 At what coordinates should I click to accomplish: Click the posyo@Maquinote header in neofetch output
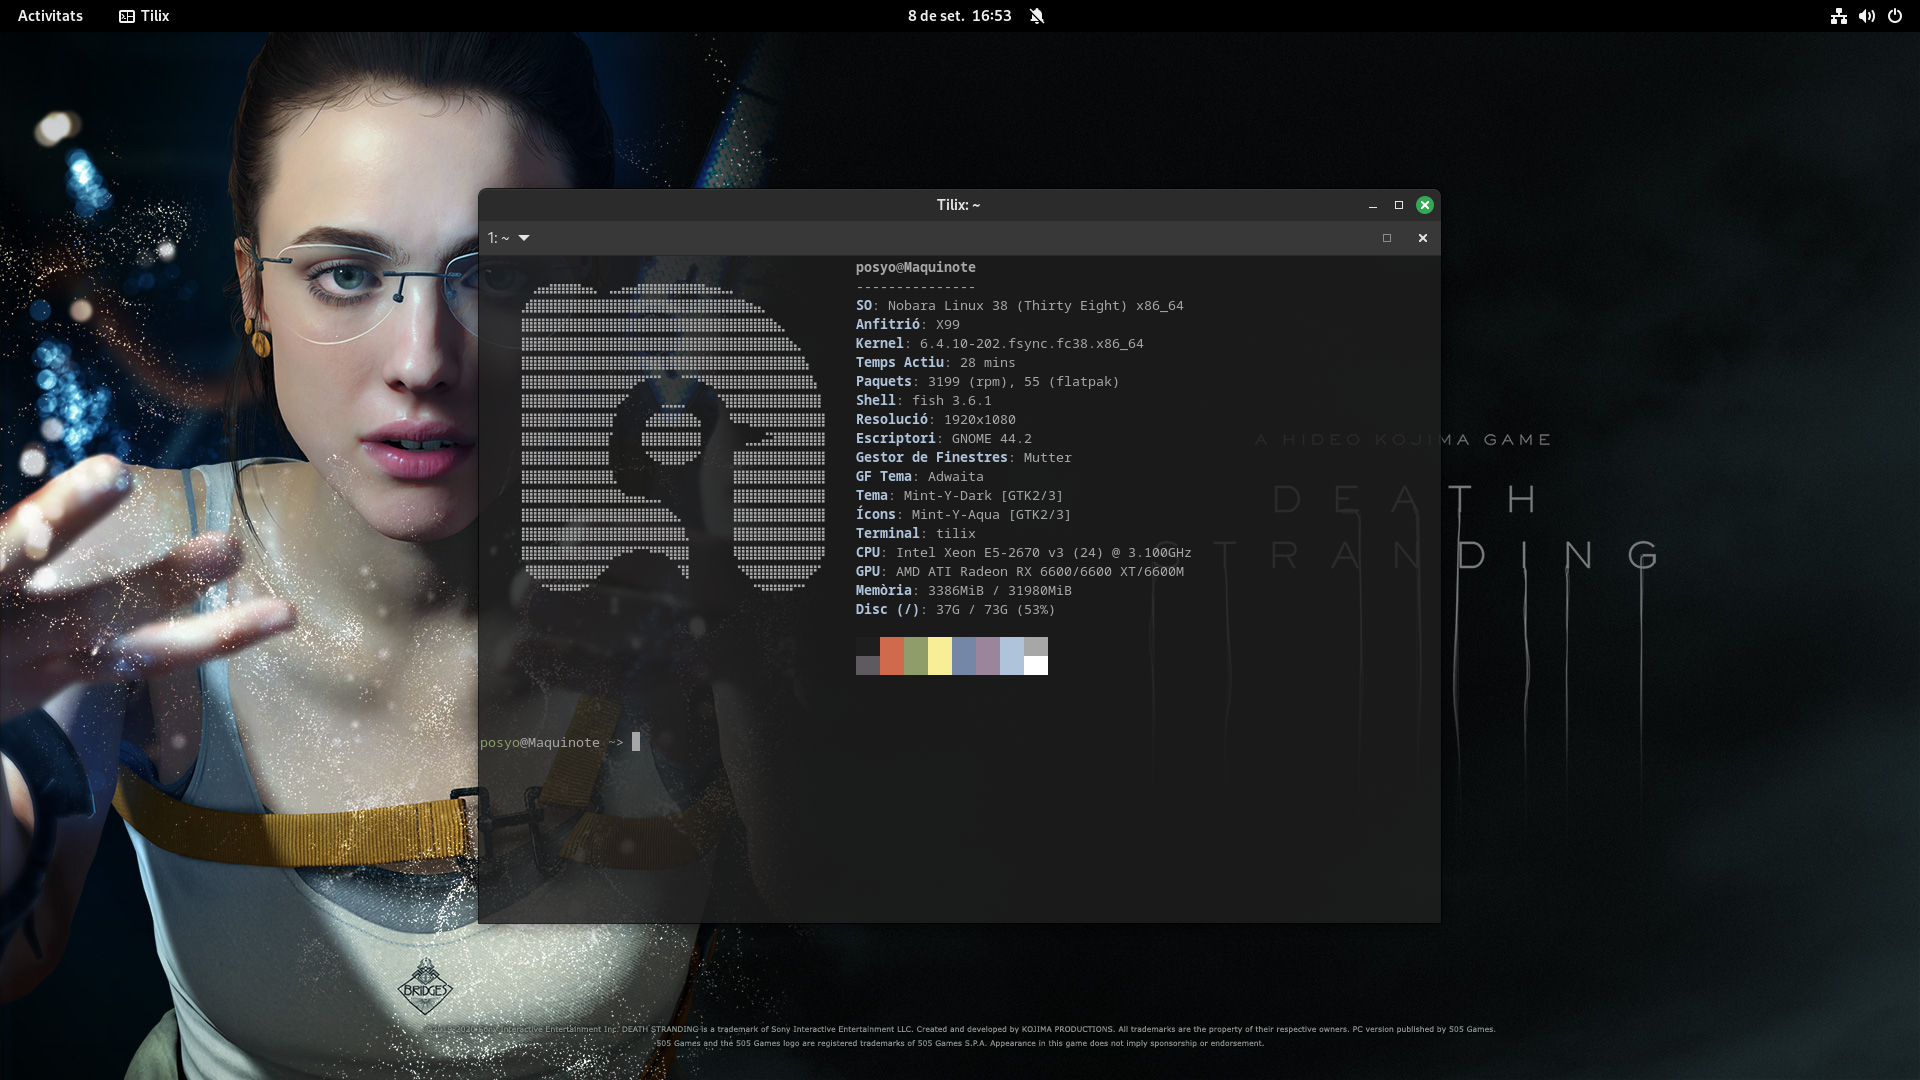tap(915, 267)
